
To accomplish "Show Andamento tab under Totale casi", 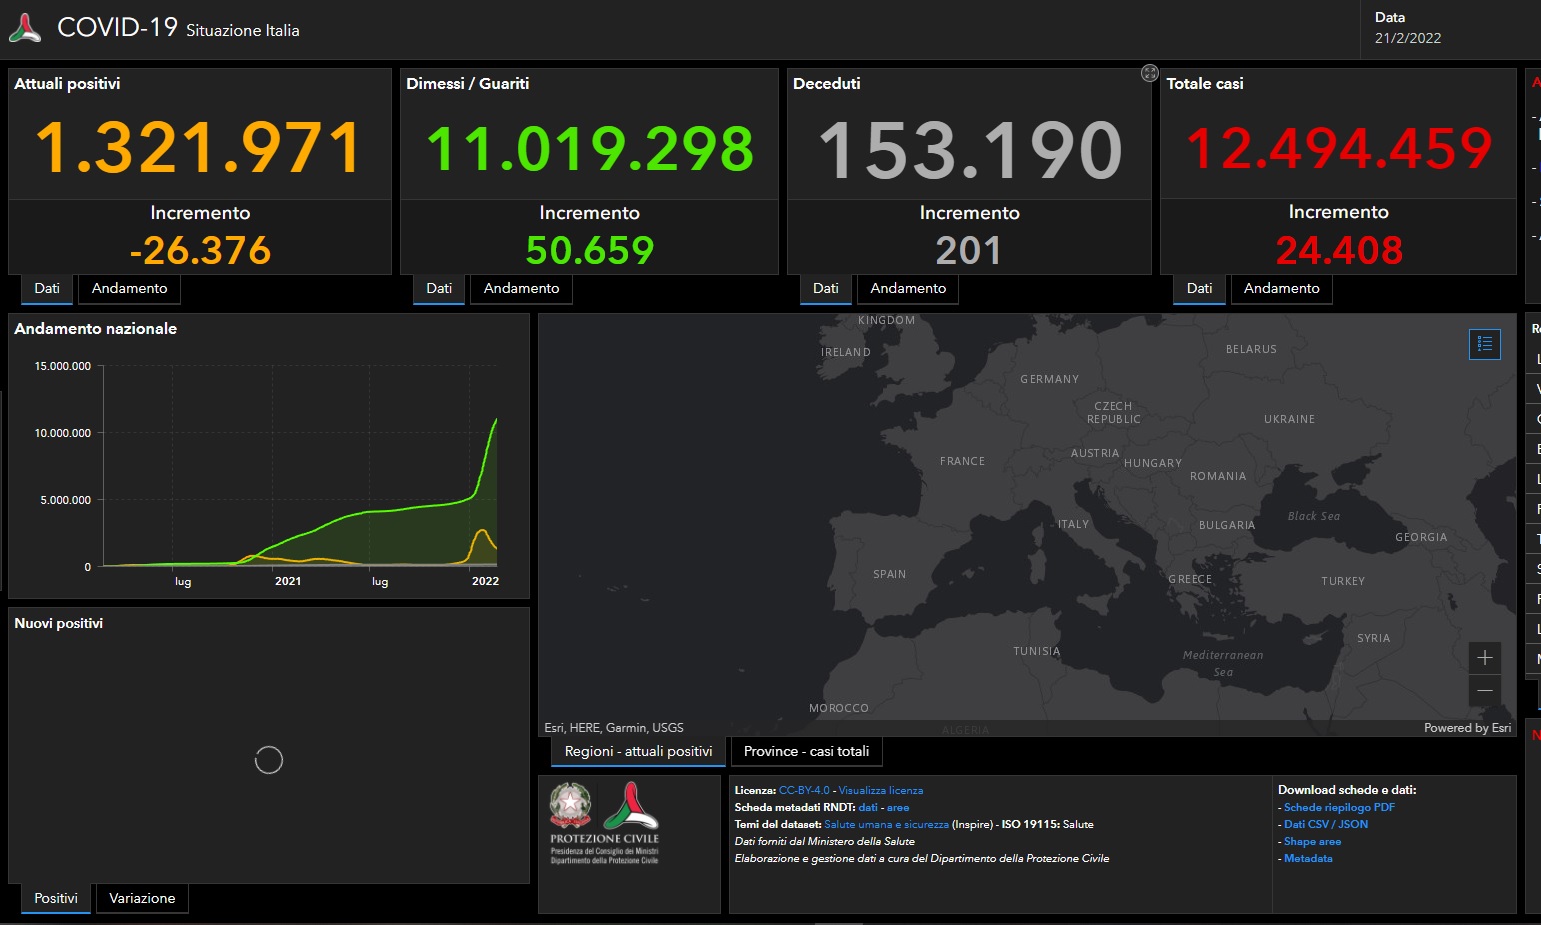I will [x=1281, y=288].
